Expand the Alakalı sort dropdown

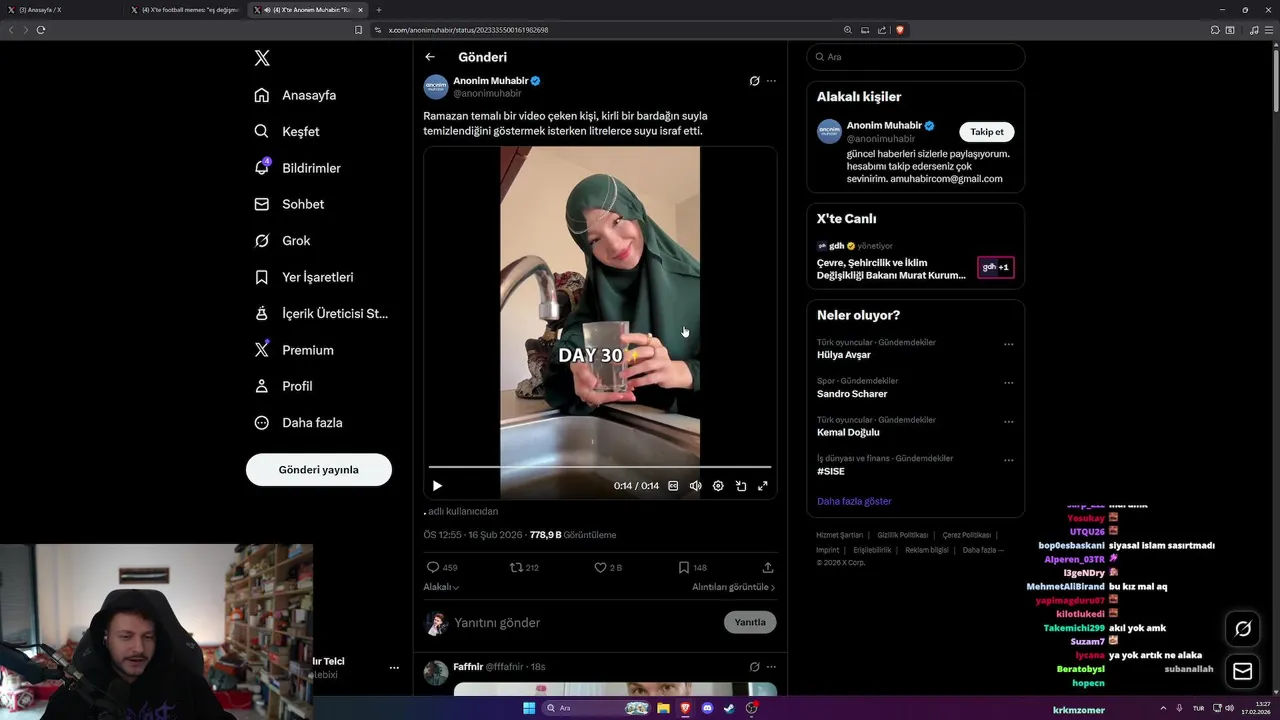[x=441, y=587]
